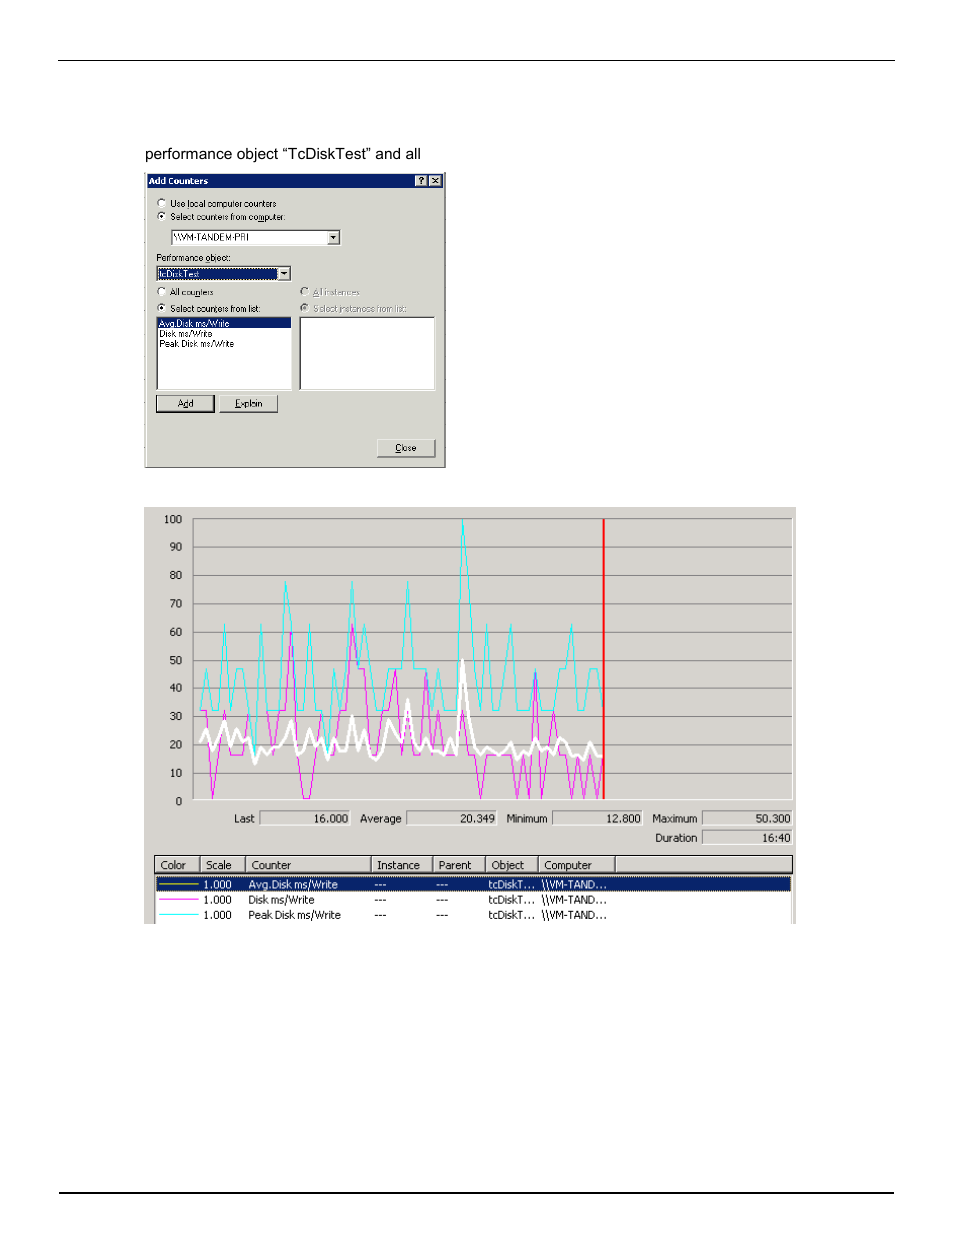The width and height of the screenshot is (954, 1235).
Task: Click the Close button in Add Counters
Action: pyautogui.click(x=406, y=448)
